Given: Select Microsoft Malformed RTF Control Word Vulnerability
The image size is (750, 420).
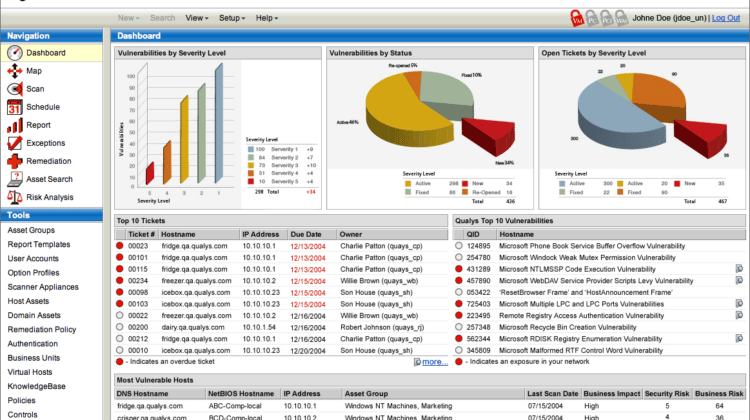Looking at the screenshot, I should tap(581, 351).
